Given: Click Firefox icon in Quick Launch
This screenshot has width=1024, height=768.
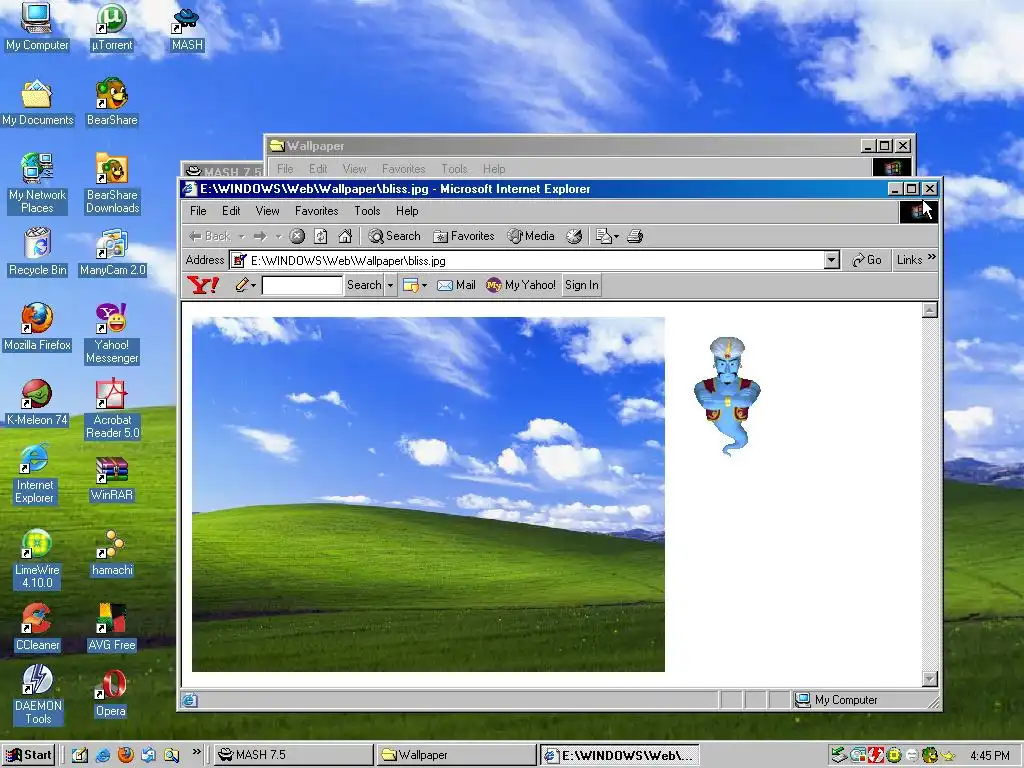Looking at the screenshot, I should click(x=125, y=755).
